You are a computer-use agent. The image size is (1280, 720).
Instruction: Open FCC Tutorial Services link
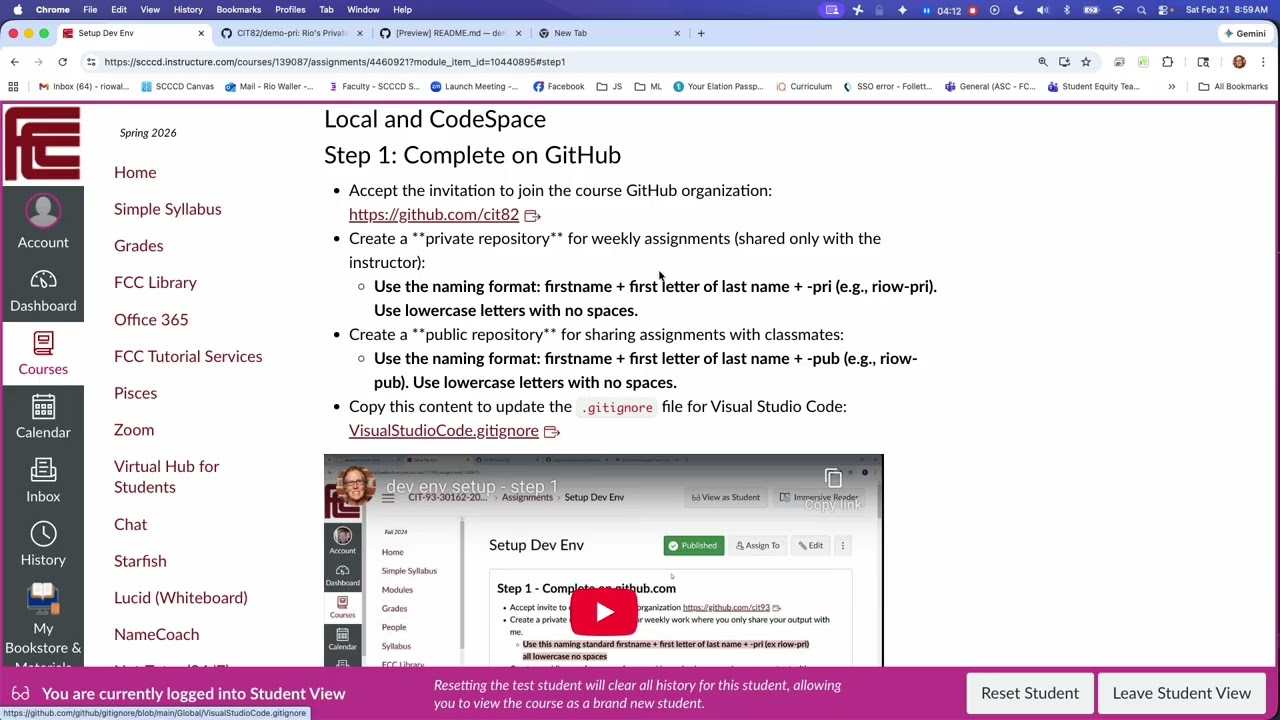(x=188, y=356)
